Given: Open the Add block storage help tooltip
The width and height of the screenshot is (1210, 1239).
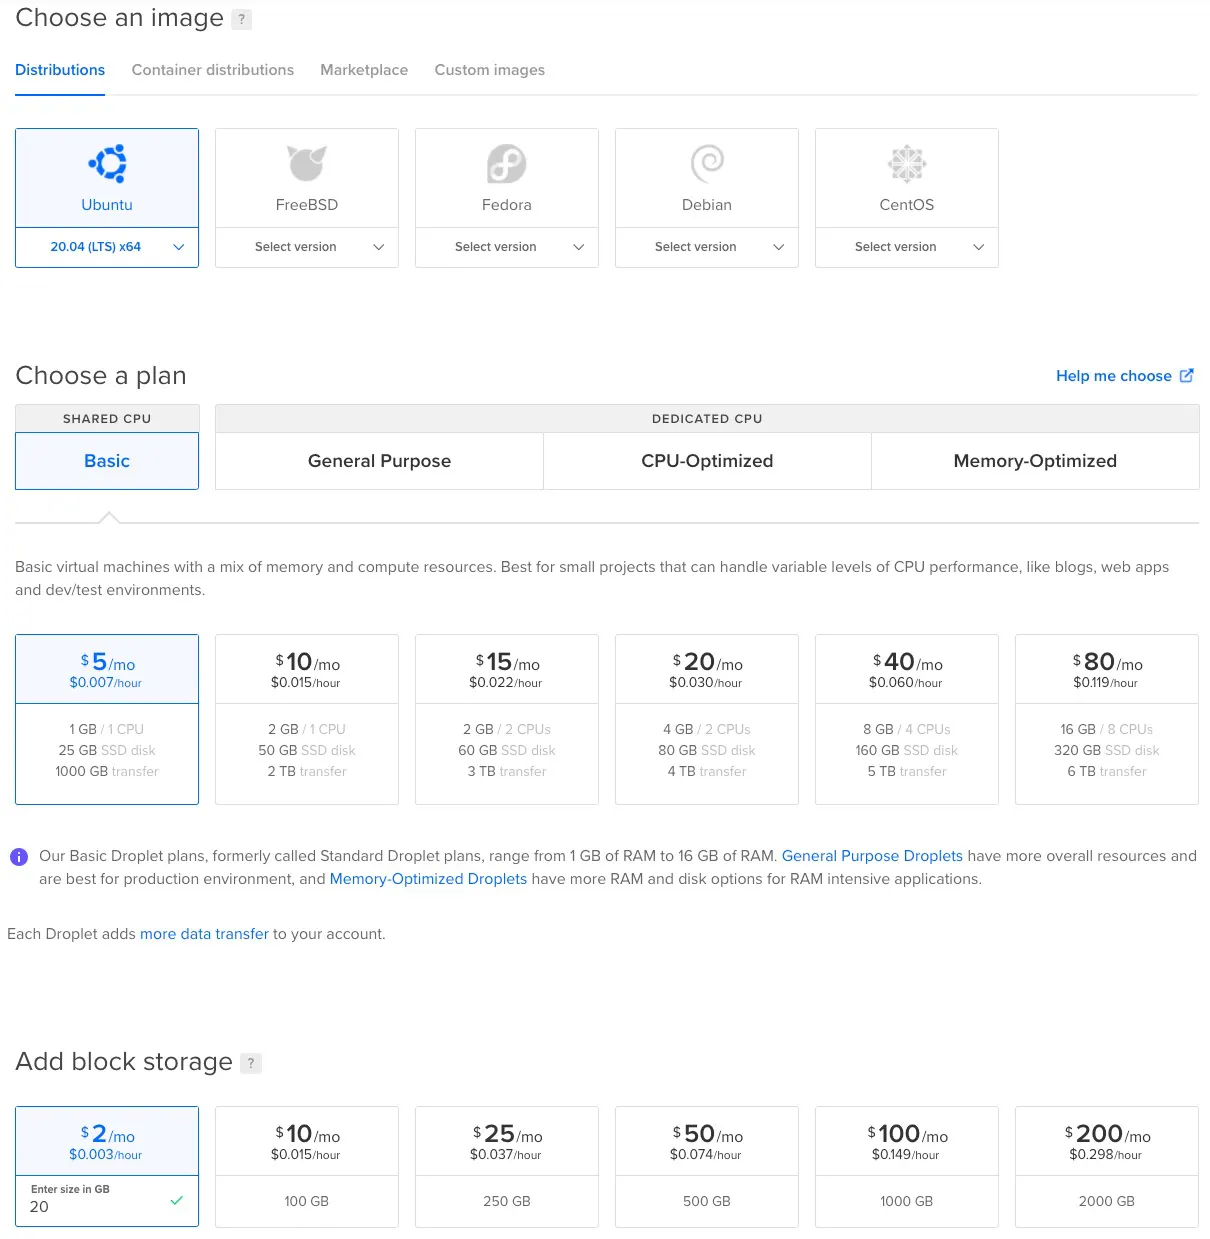Looking at the screenshot, I should tap(250, 1063).
